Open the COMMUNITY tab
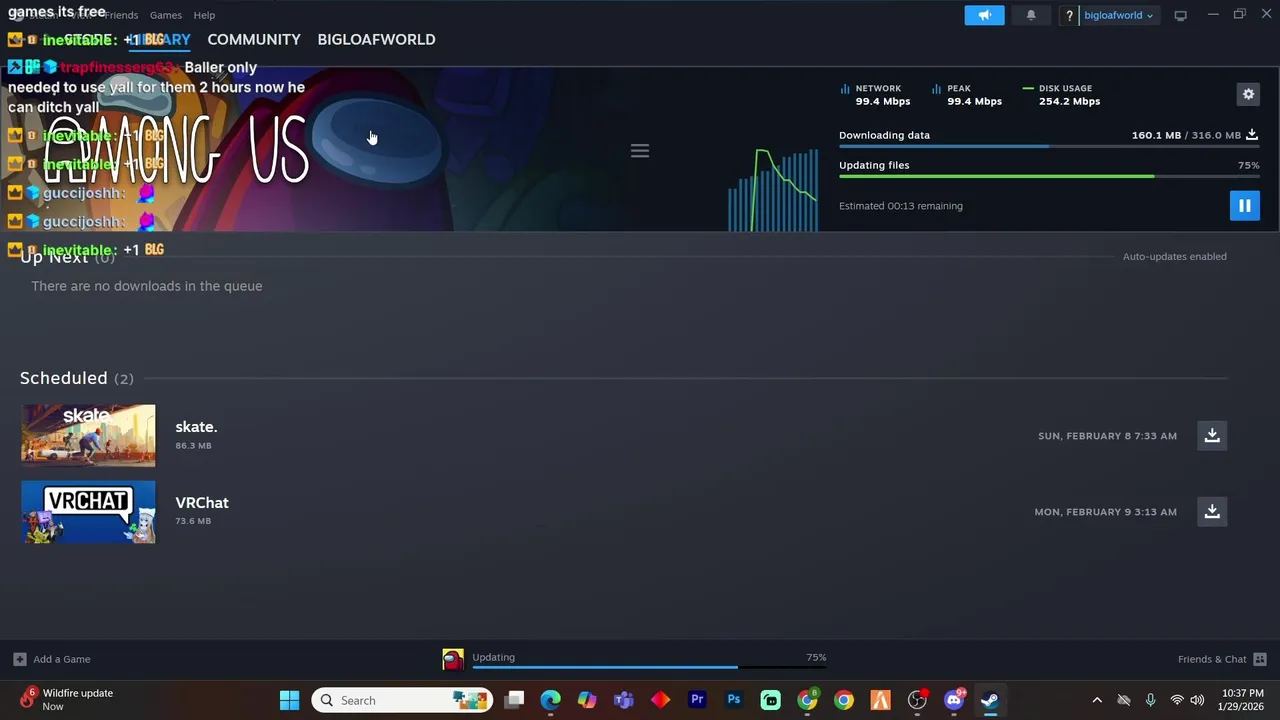 (254, 39)
